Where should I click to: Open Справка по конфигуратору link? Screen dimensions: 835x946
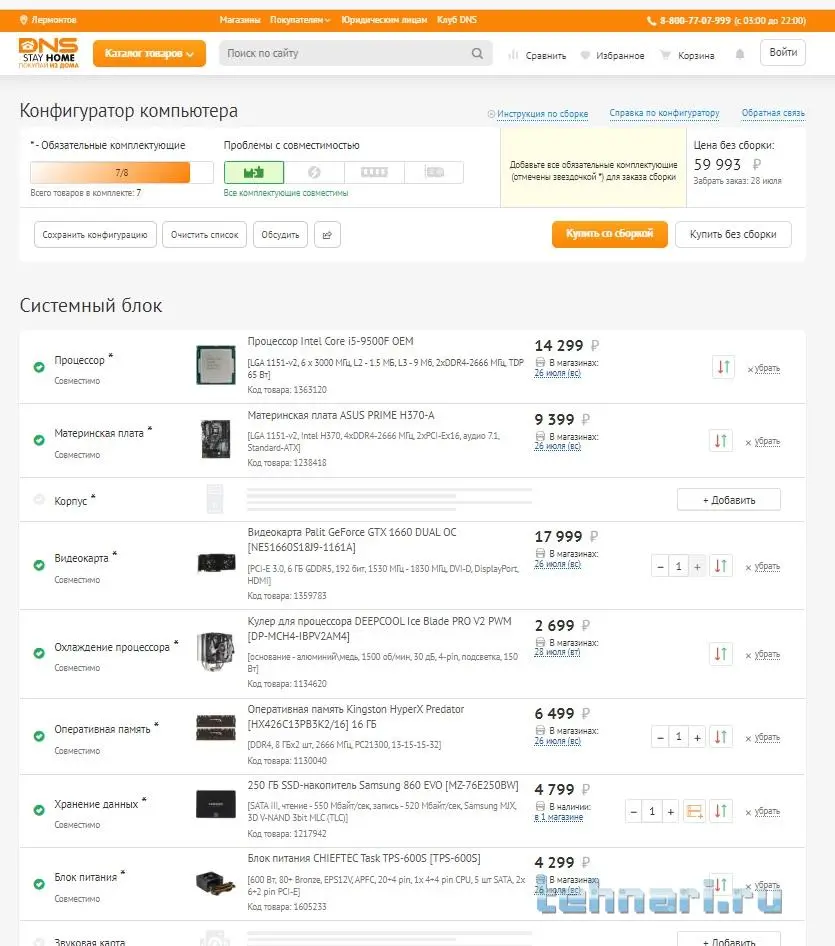click(x=664, y=113)
